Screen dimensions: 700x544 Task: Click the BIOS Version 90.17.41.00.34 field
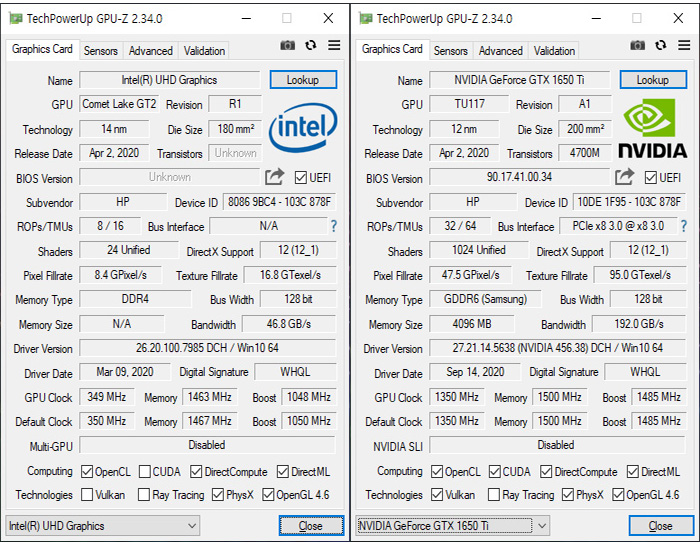(520, 177)
